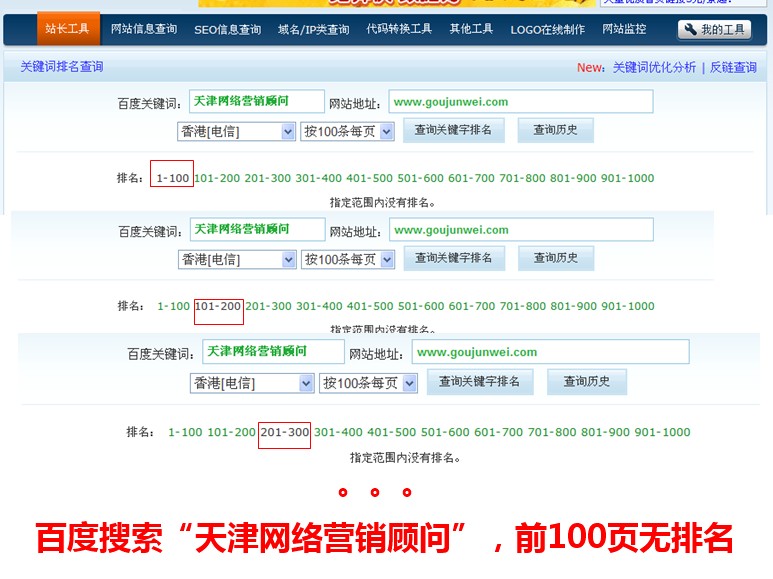Image resolution: width=773 pixels, height=579 pixels.
Task: Open the 网站信息查询 menu
Action: click(x=144, y=29)
